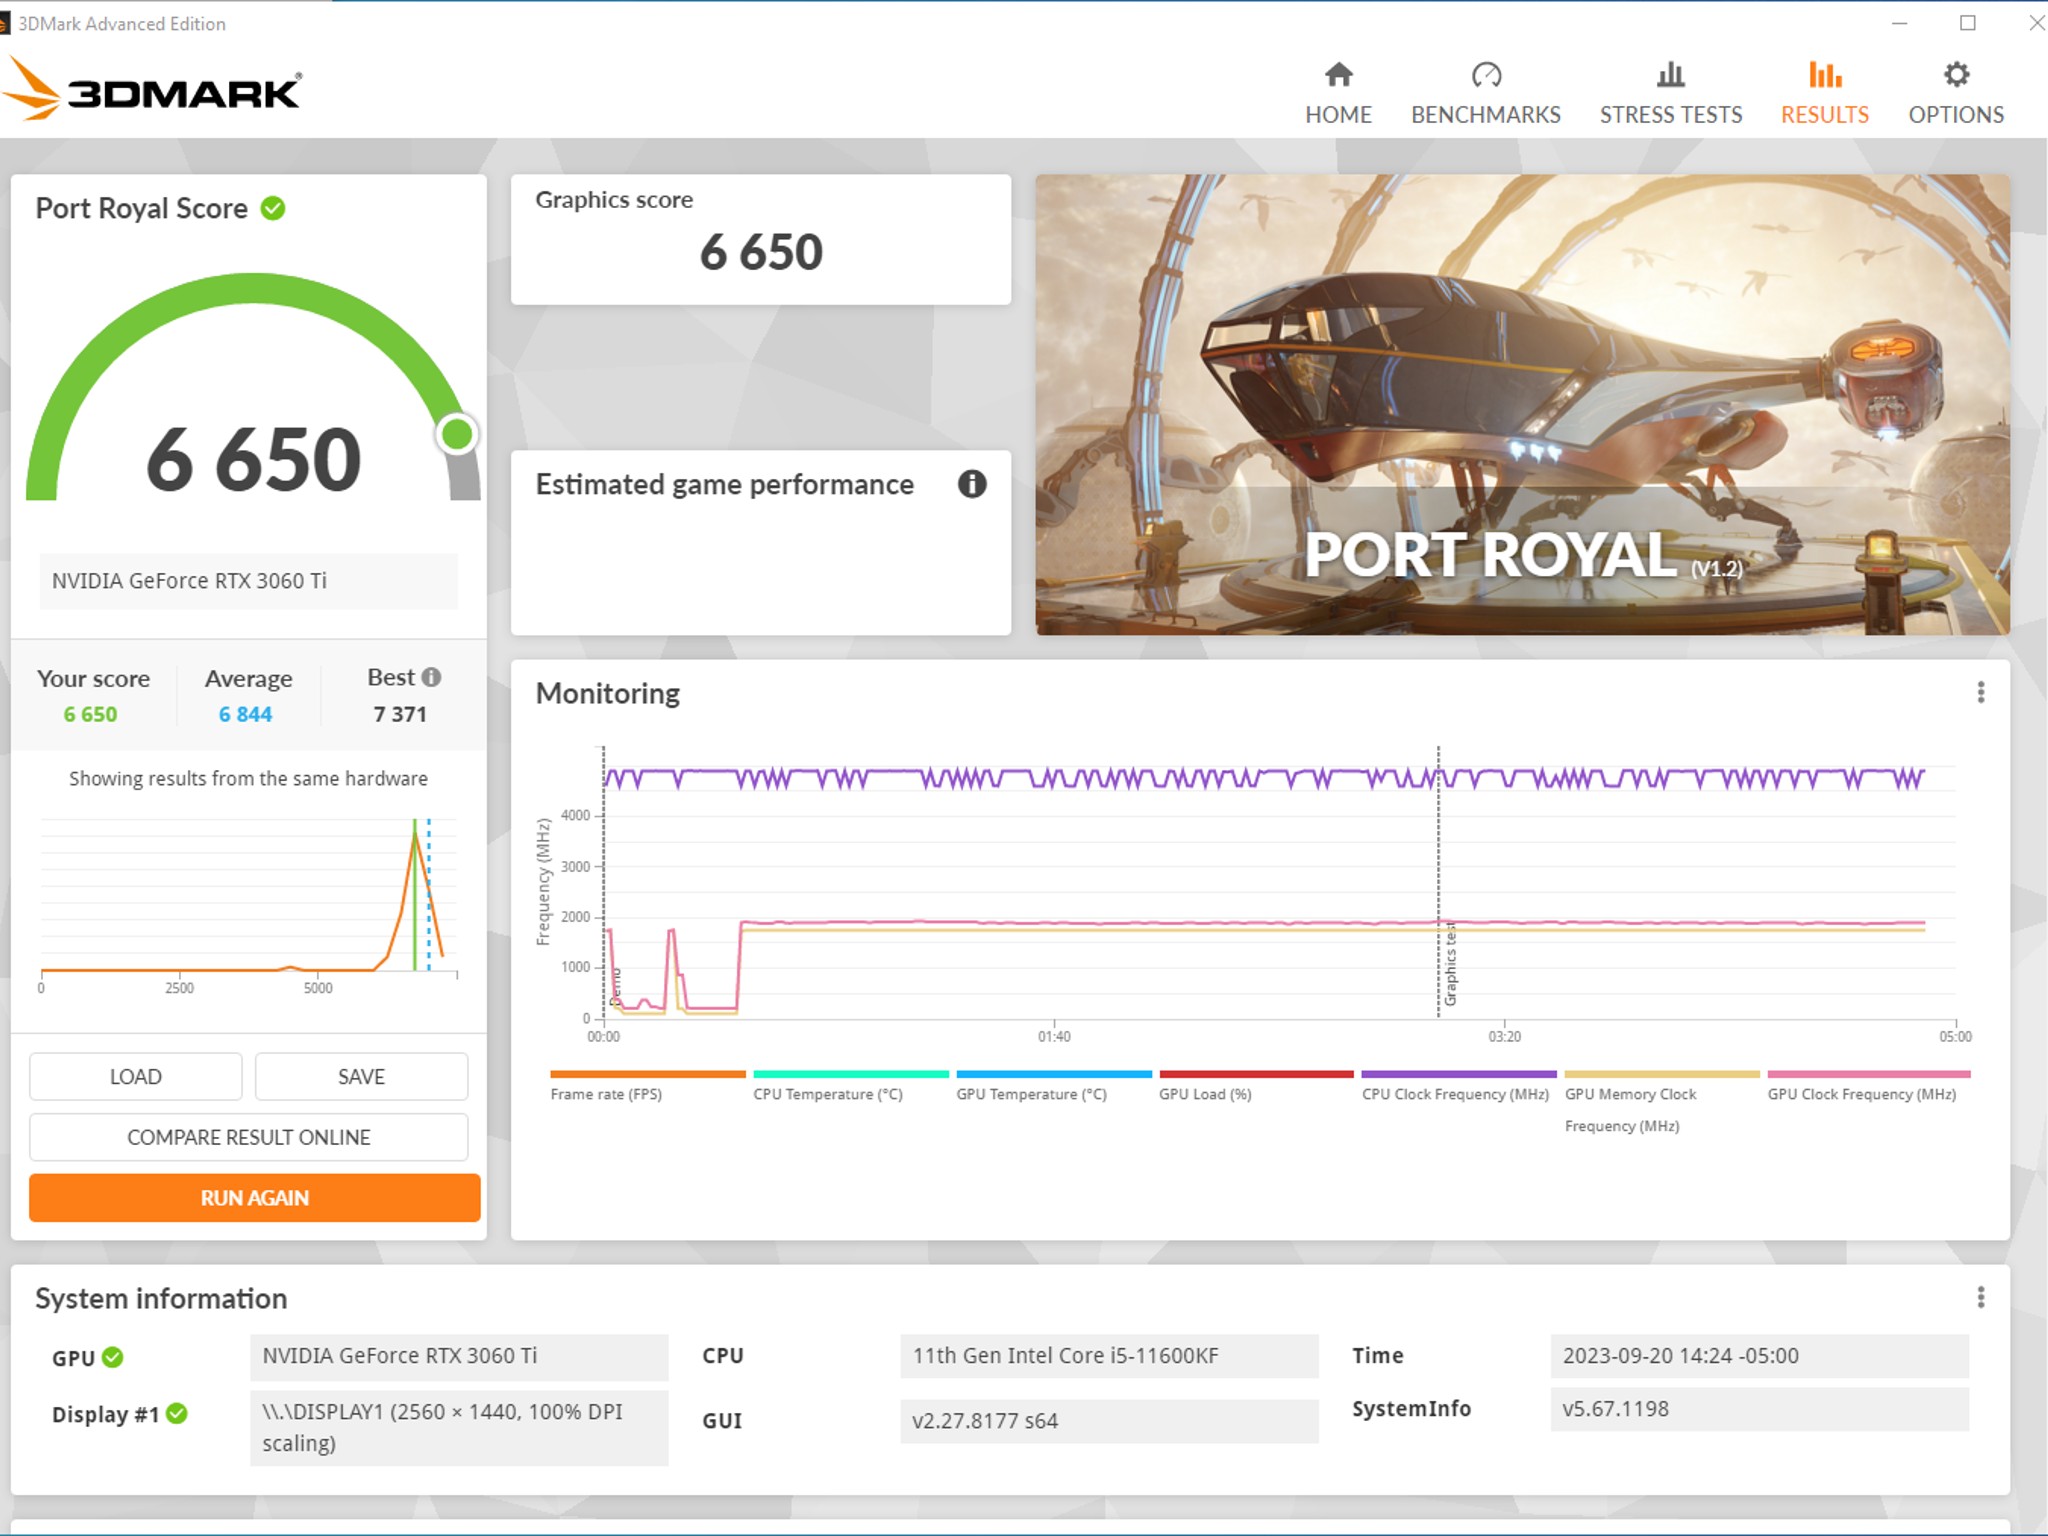This screenshot has width=2048, height=1536.
Task: Open the Stress Tests bar chart icon
Action: coord(1670,75)
